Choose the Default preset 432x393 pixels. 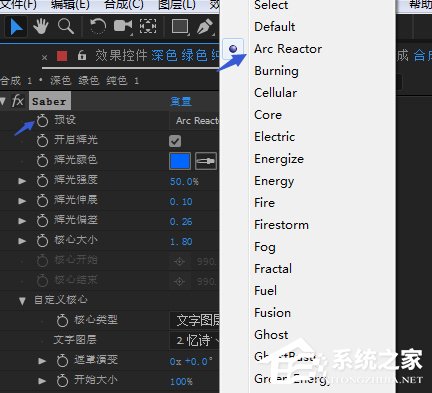point(275,27)
